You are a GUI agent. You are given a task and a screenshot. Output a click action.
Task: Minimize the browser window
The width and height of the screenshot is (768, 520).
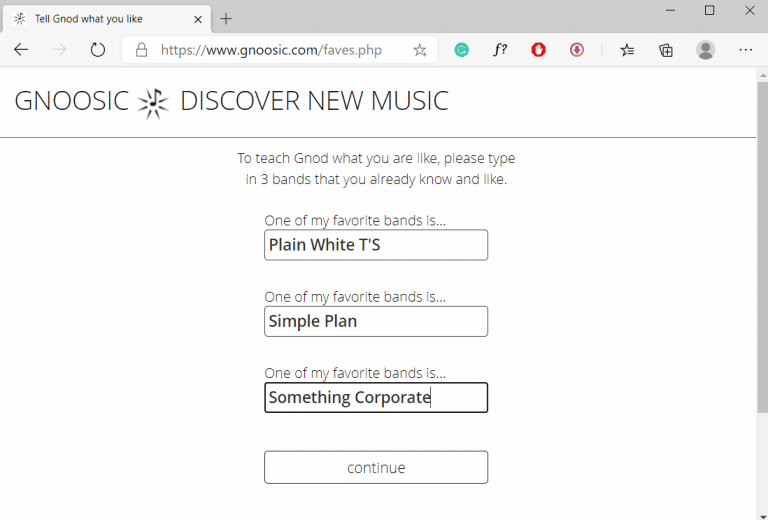[x=671, y=10]
